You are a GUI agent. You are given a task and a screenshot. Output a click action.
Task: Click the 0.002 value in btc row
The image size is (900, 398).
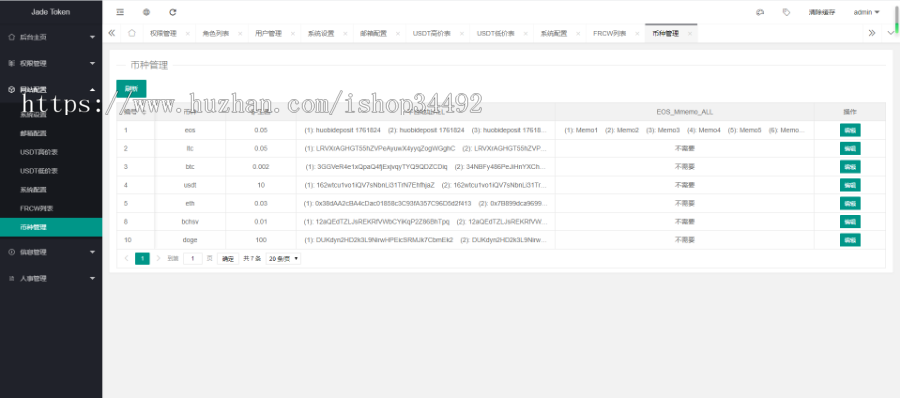coord(261,167)
